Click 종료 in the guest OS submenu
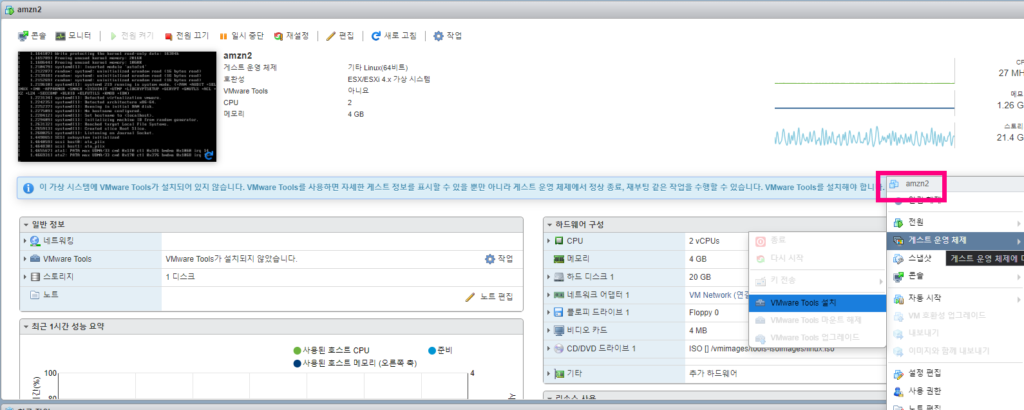This screenshot has height=410, width=1024. [x=818, y=241]
